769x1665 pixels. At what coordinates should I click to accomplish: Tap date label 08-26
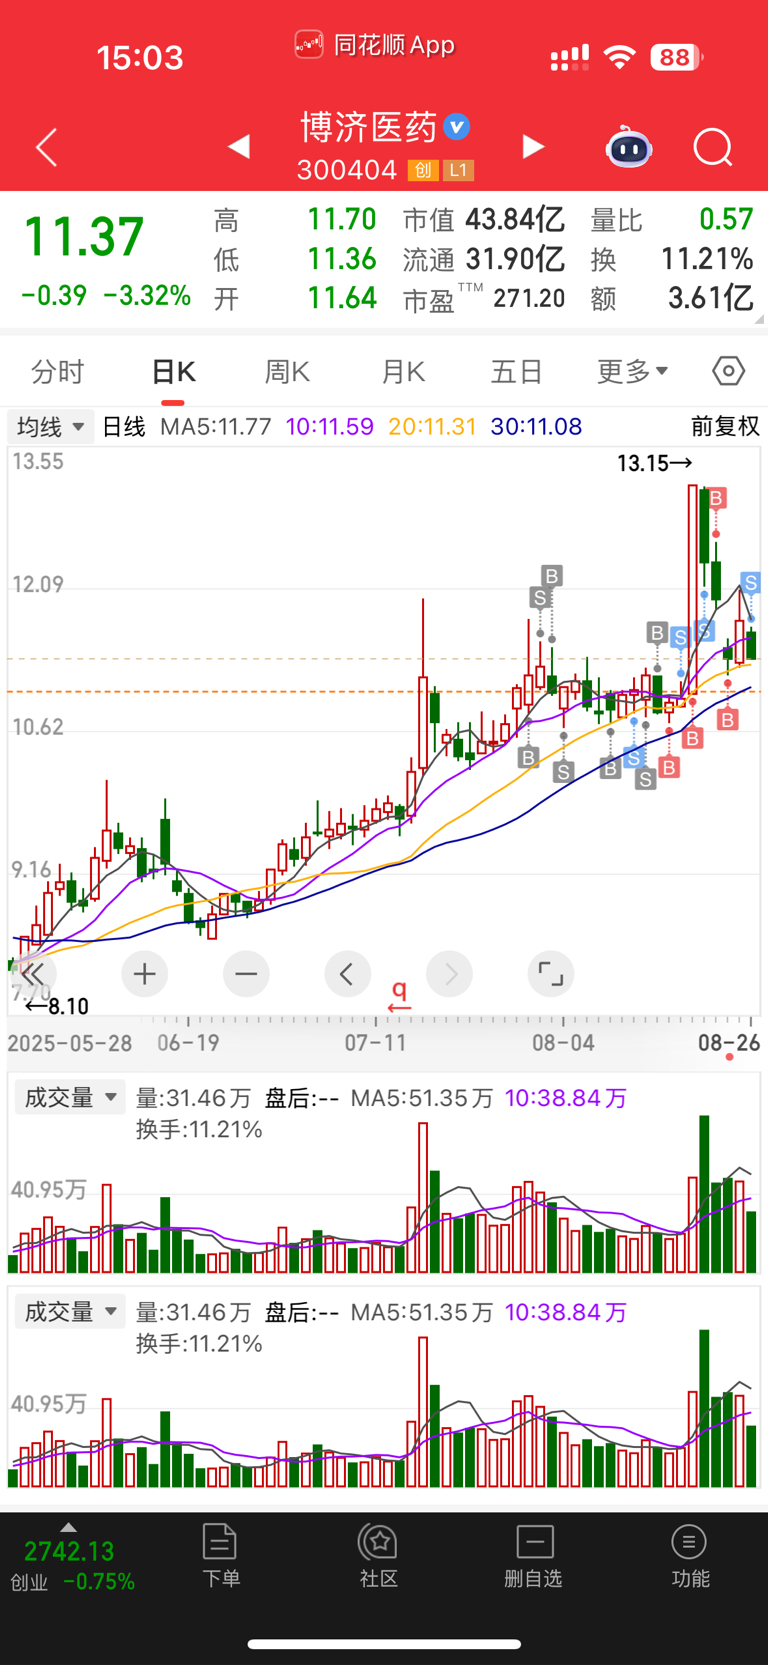point(729,1043)
